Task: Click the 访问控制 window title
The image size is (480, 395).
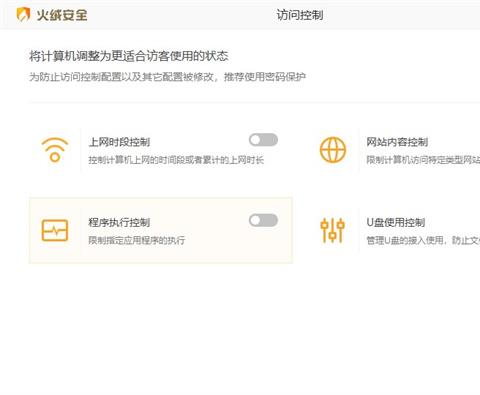Action: 300,15
